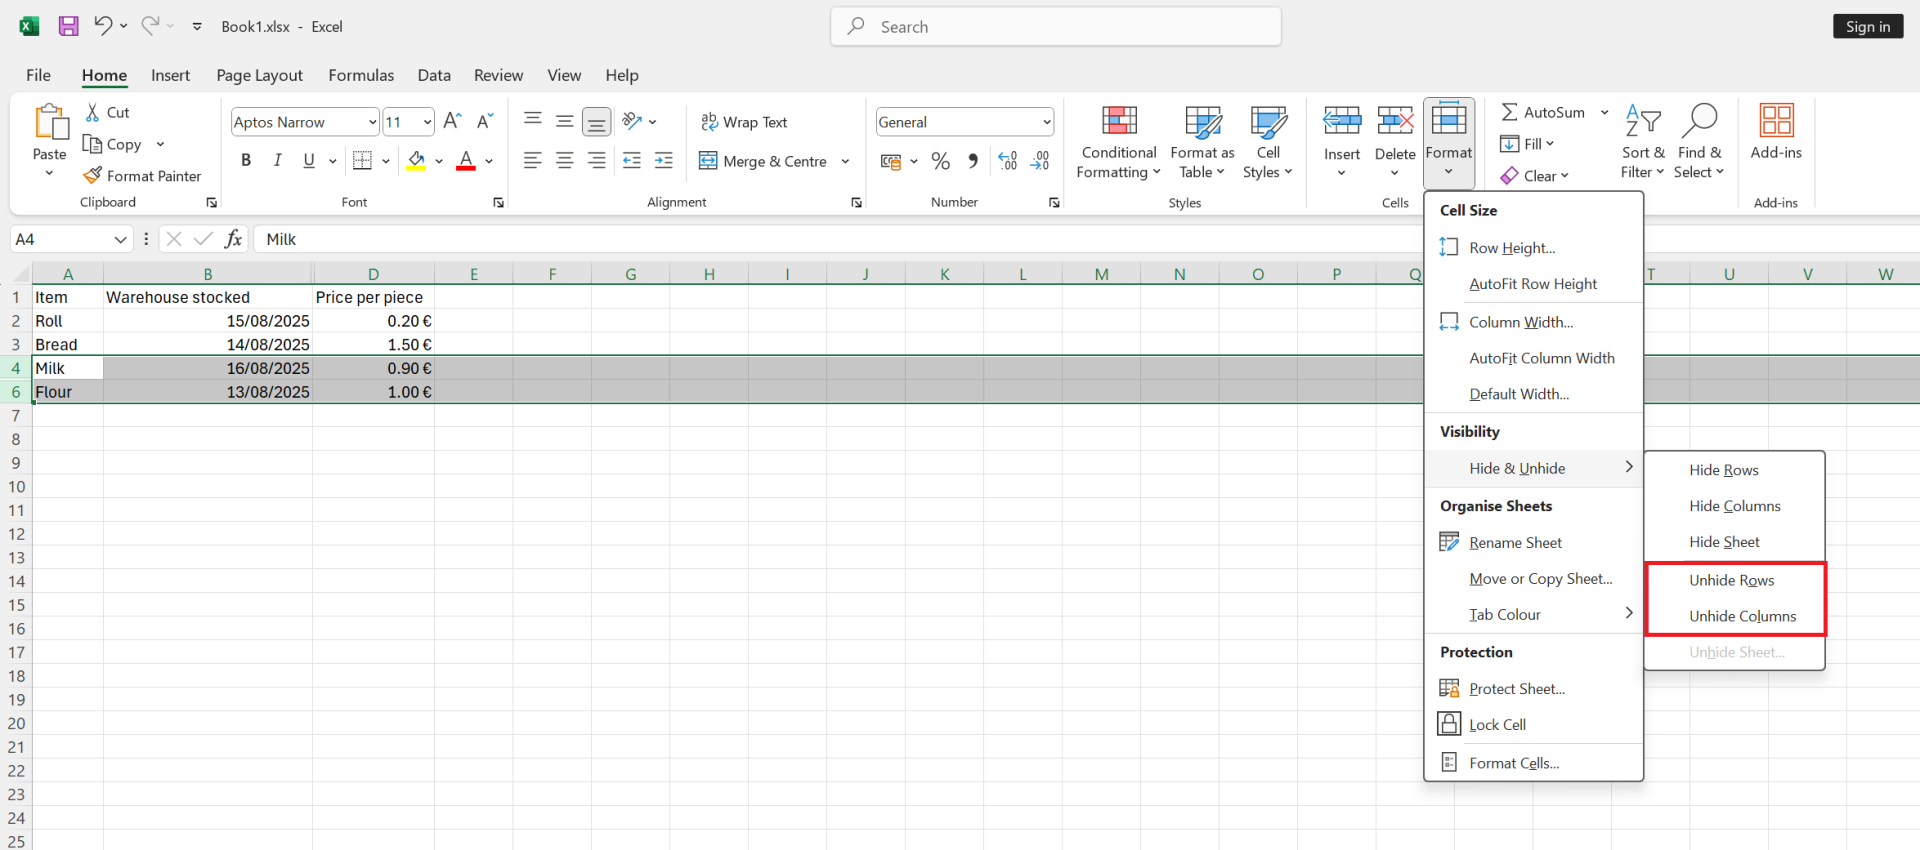This screenshot has width=1920, height=850.
Task: Click the Save icon in title bar
Action: point(68,26)
